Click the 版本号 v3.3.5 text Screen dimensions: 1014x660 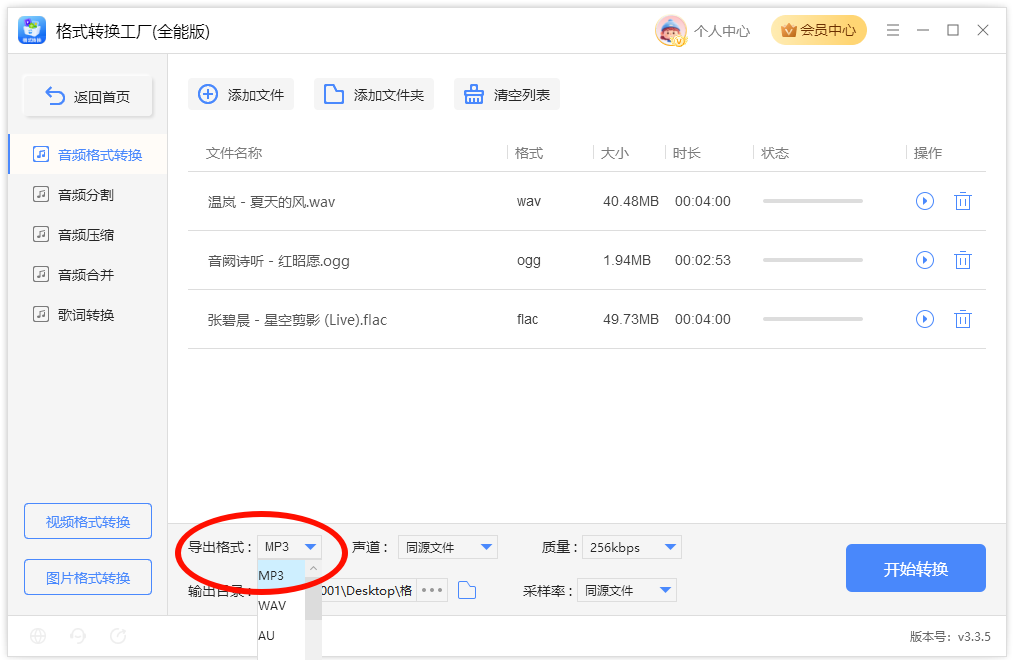950,636
